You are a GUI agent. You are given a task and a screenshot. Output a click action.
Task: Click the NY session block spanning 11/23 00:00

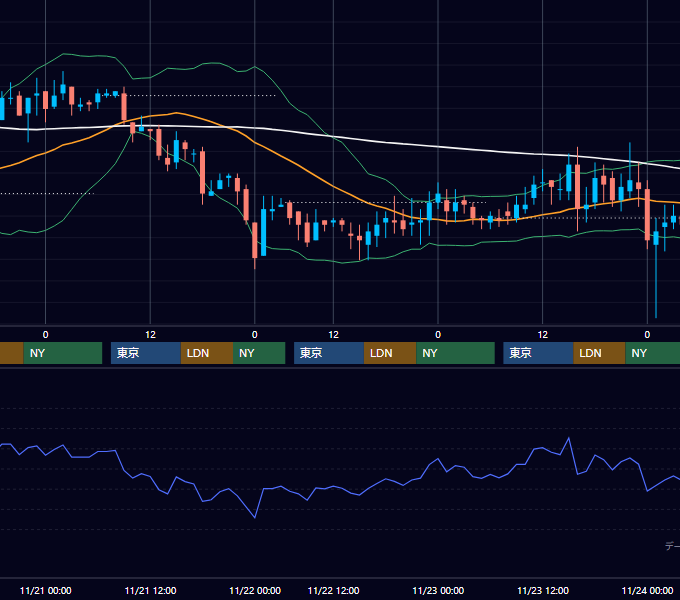click(x=455, y=353)
